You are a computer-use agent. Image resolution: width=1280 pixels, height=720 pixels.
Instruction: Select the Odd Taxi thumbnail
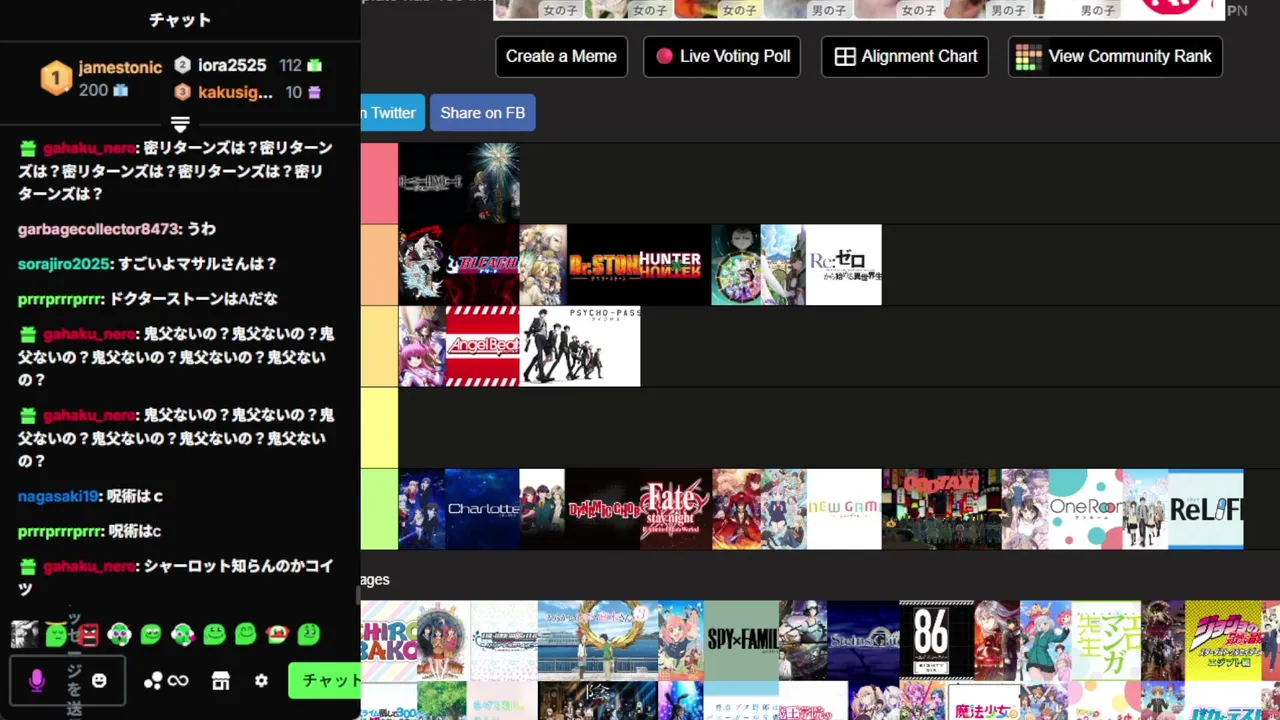(942, 509)
